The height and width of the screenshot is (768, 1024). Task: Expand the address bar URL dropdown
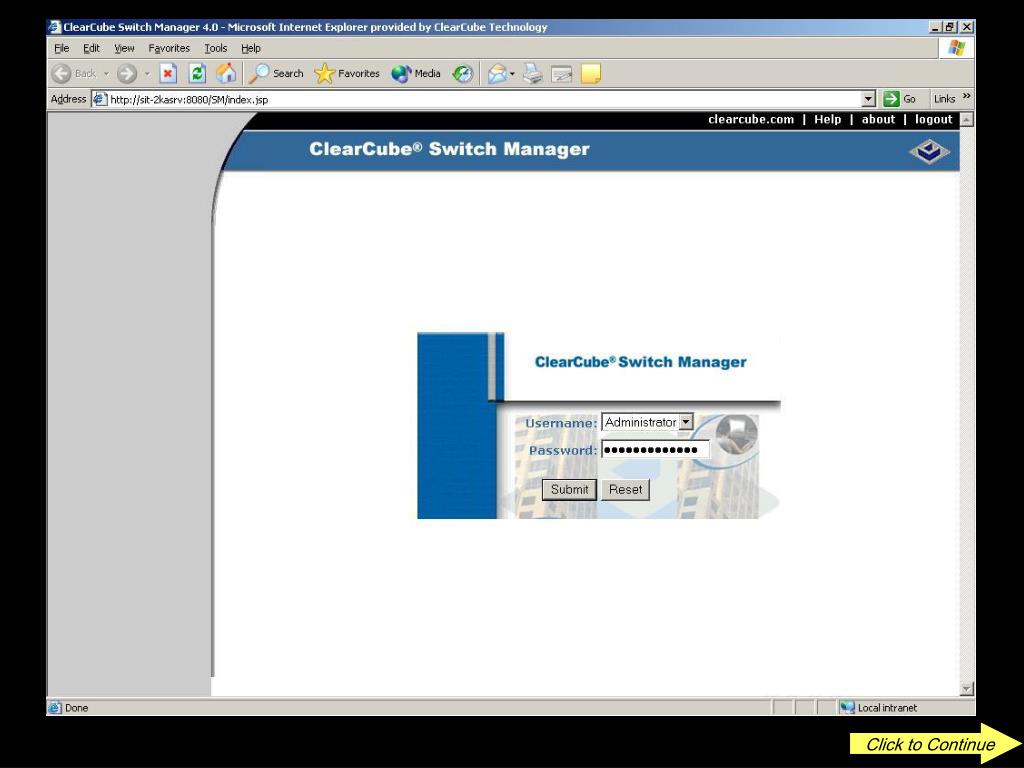pos(868,99)
